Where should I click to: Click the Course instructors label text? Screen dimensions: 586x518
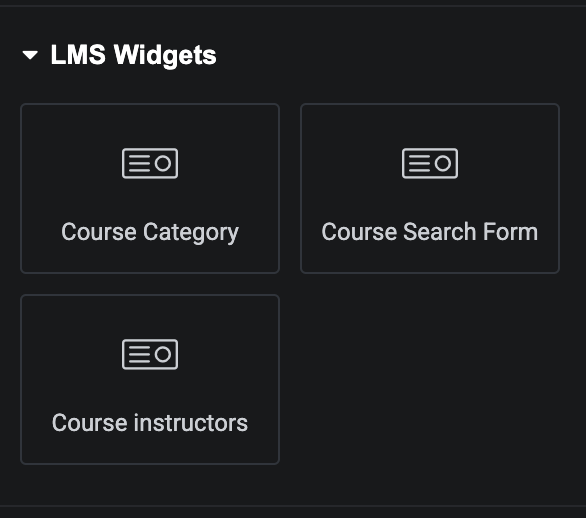tap(150, 423)
